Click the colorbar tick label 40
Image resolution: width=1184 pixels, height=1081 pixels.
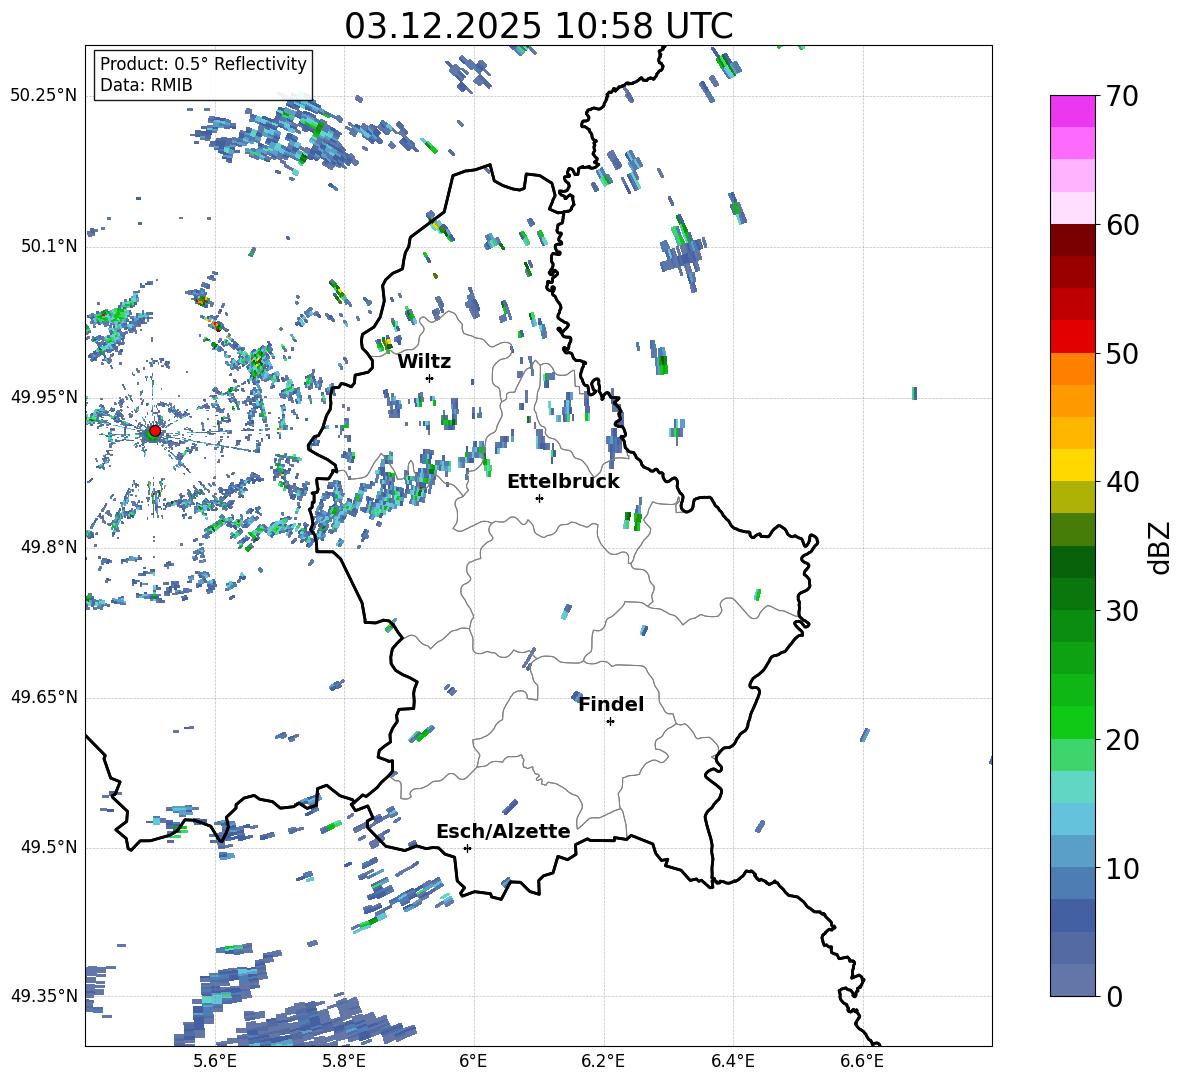coord(1122,482)
